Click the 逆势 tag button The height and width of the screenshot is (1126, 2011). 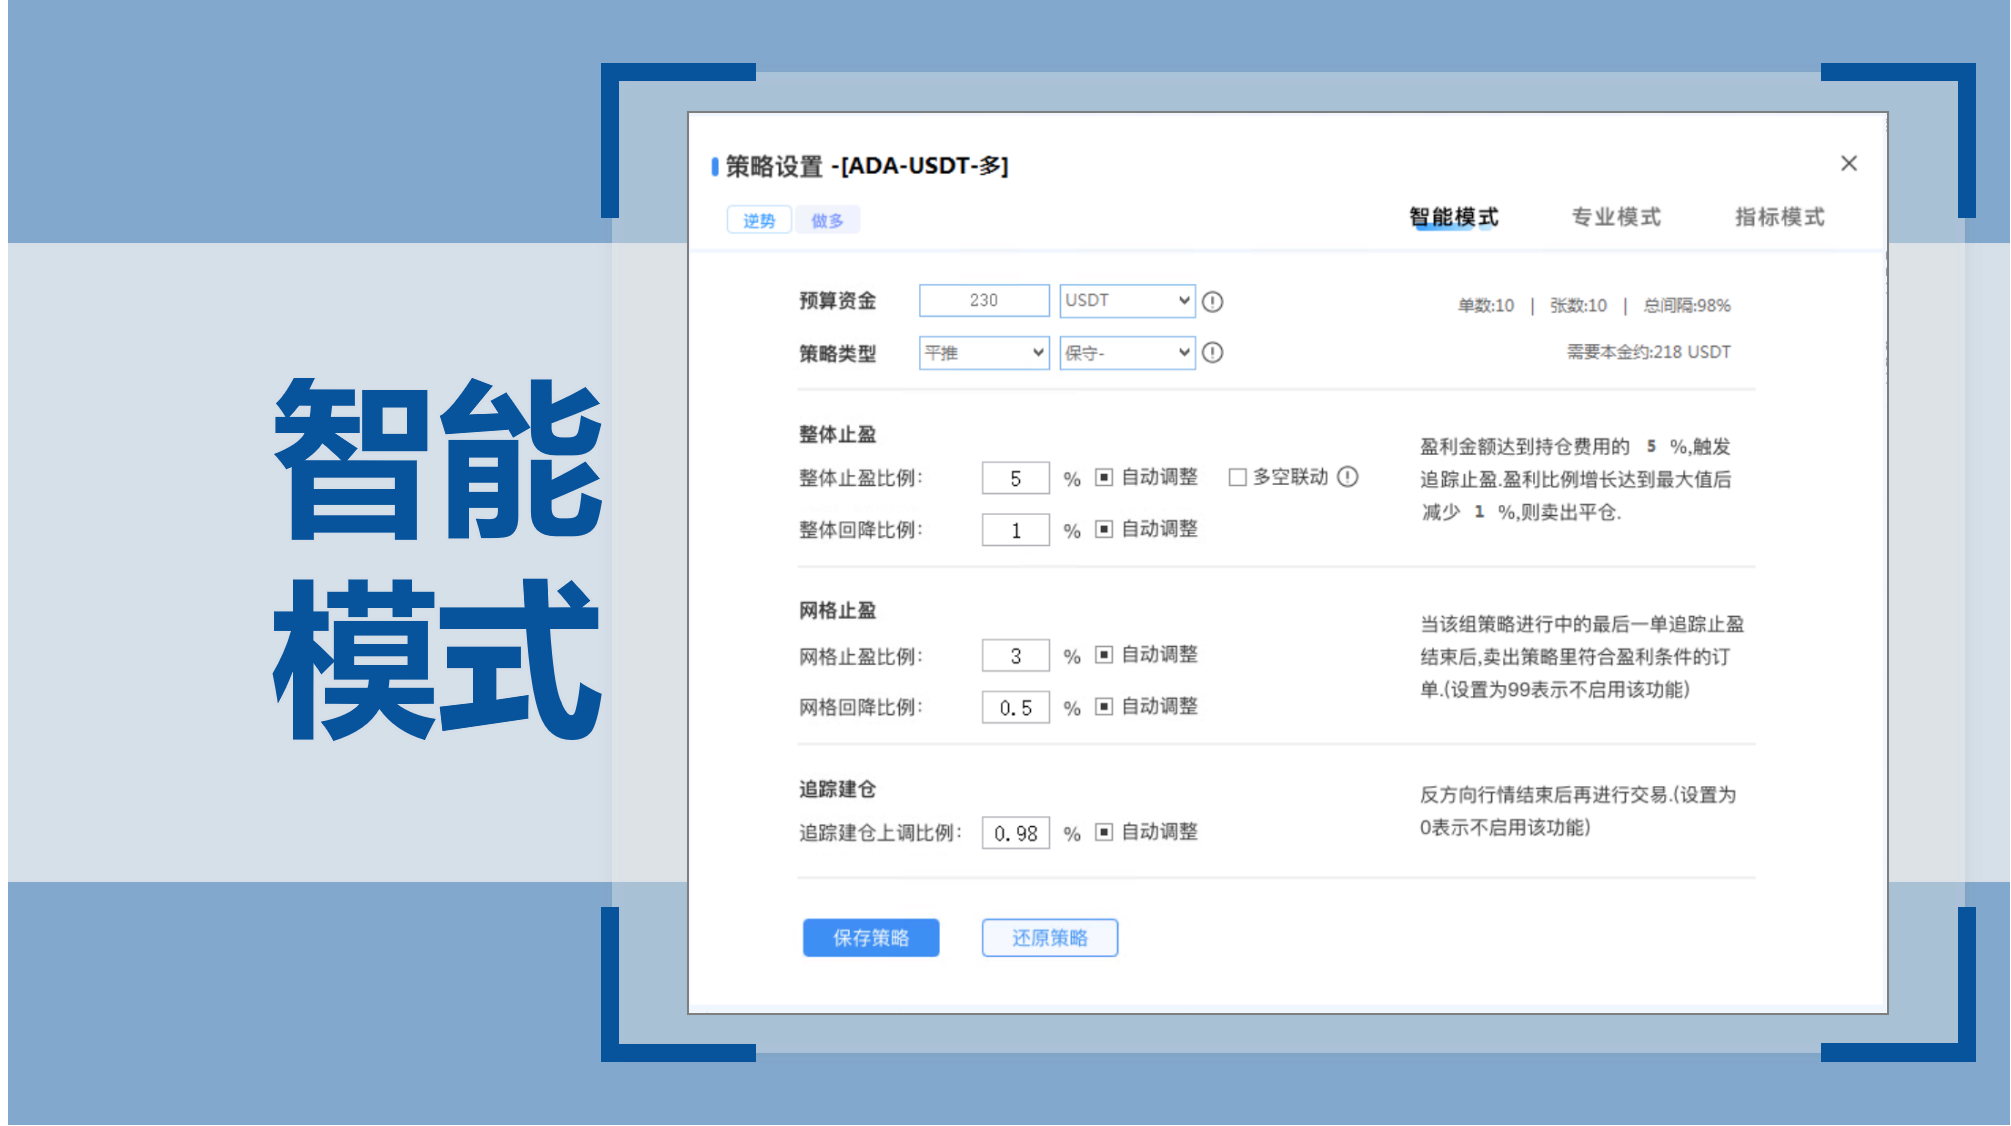coord(759,220)
